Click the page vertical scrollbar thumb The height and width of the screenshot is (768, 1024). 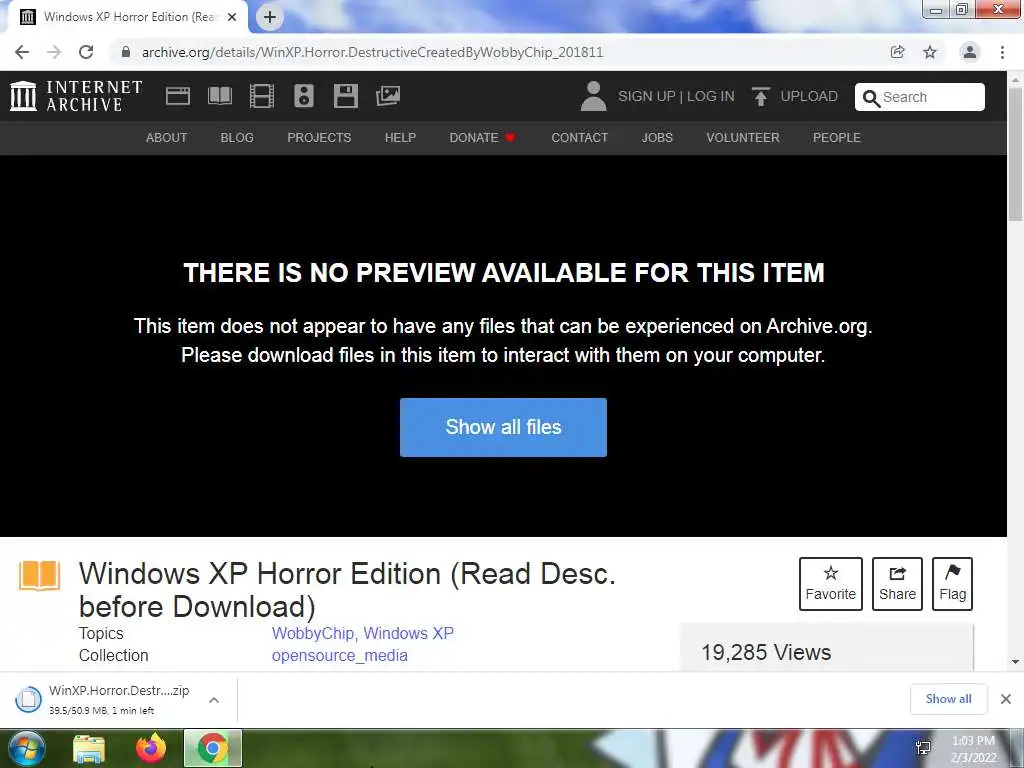point(1016,154)
